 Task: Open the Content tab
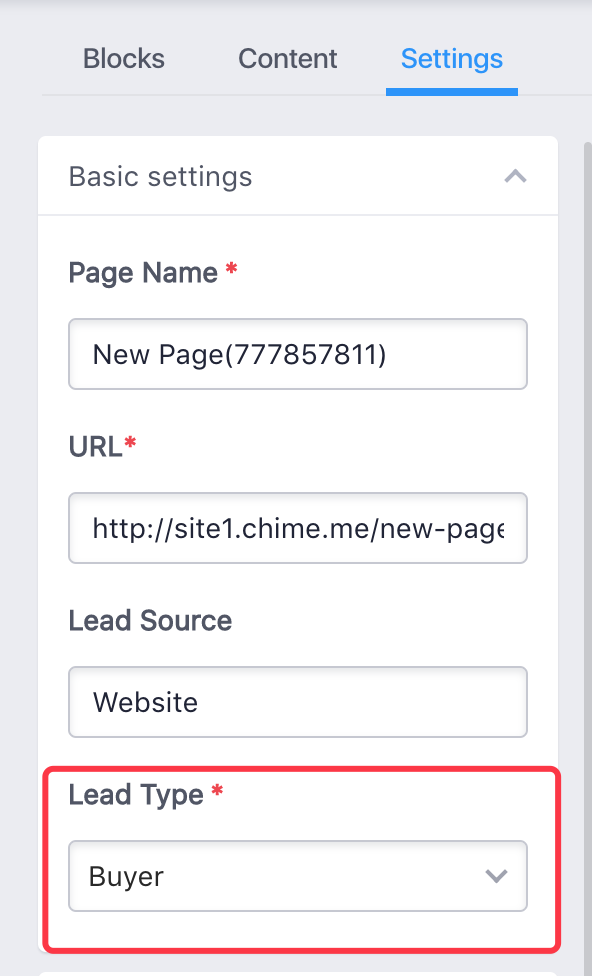(x=288, y=59)
